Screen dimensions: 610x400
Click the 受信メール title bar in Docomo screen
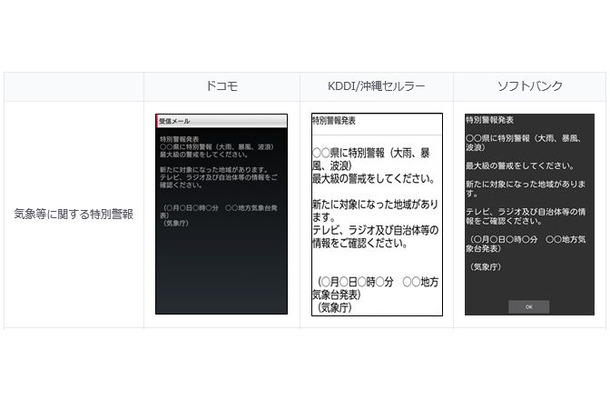[x=222, y=121]
